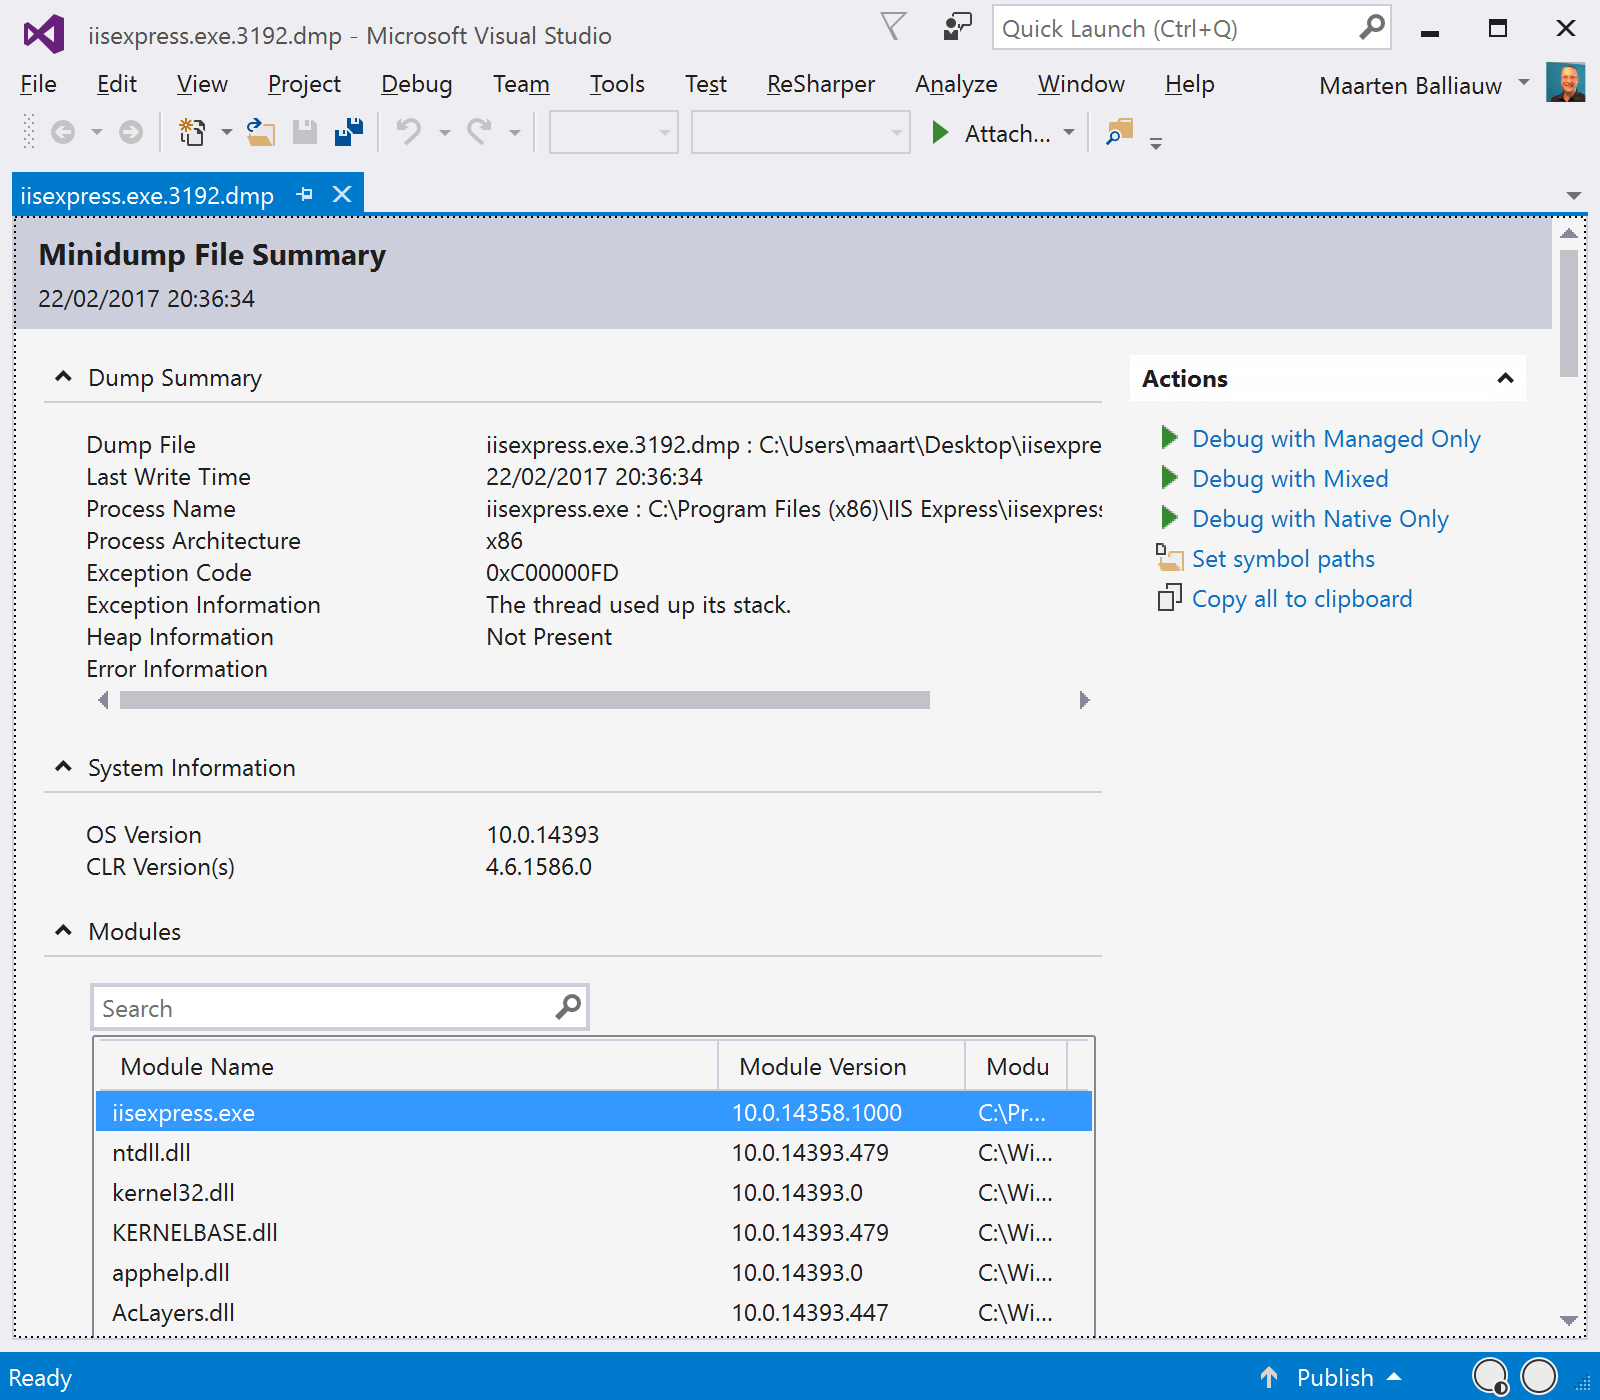Screen dimensions: 1600x1400
Task: Open the Attach button dropdown arrow
Action: tap(1069, 132)
